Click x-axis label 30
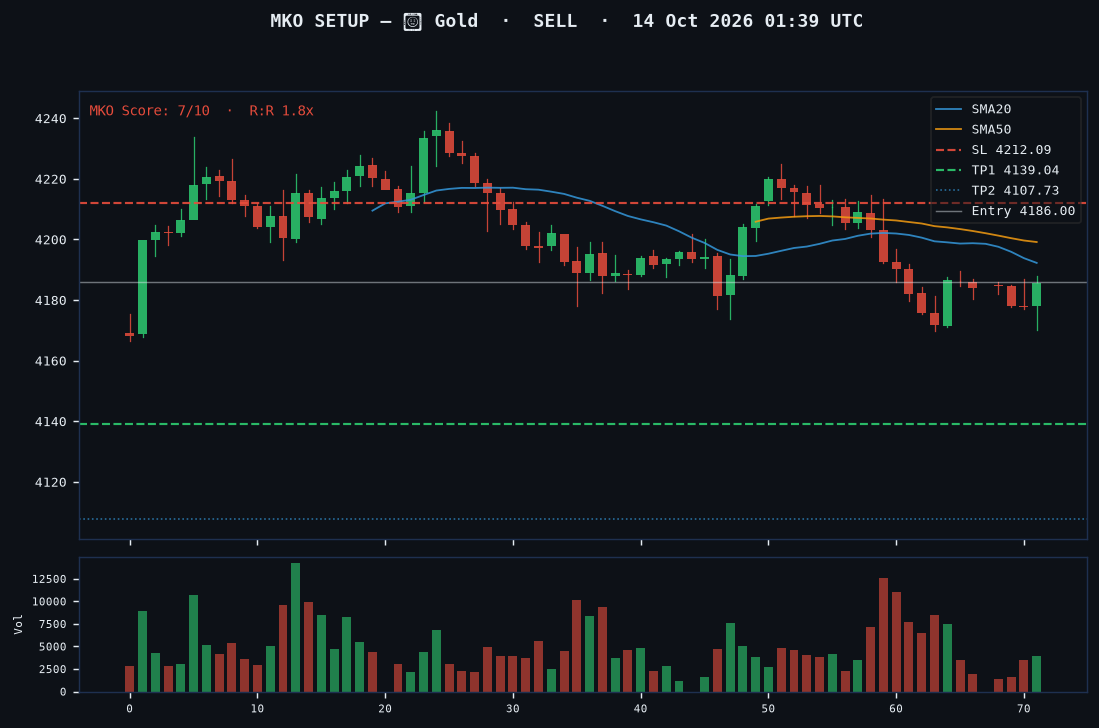 [513, 708]
